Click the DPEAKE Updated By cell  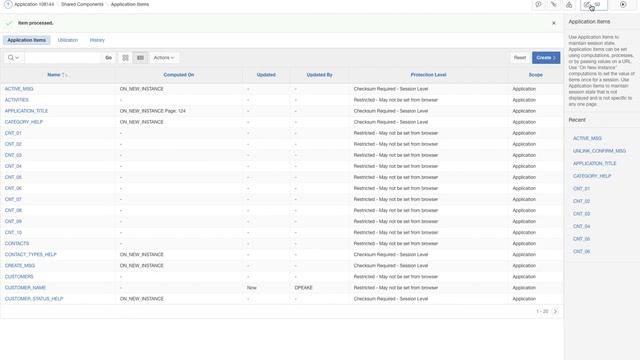coord(303,288)
